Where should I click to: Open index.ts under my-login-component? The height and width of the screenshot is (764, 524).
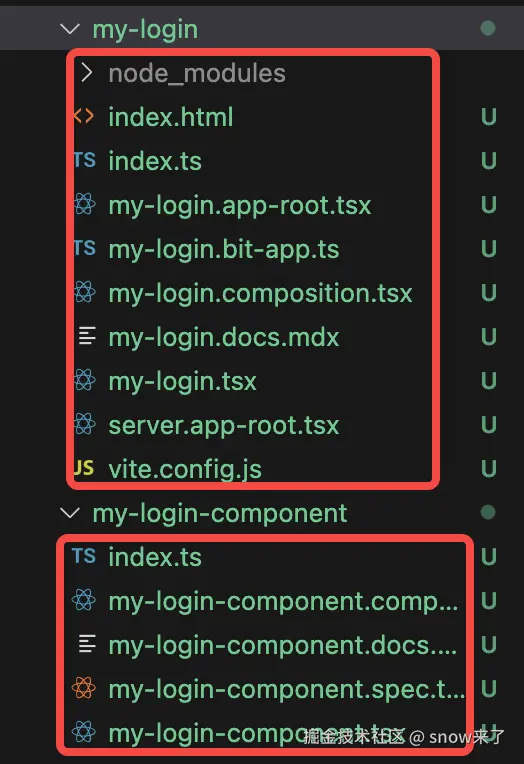(155, 557)
